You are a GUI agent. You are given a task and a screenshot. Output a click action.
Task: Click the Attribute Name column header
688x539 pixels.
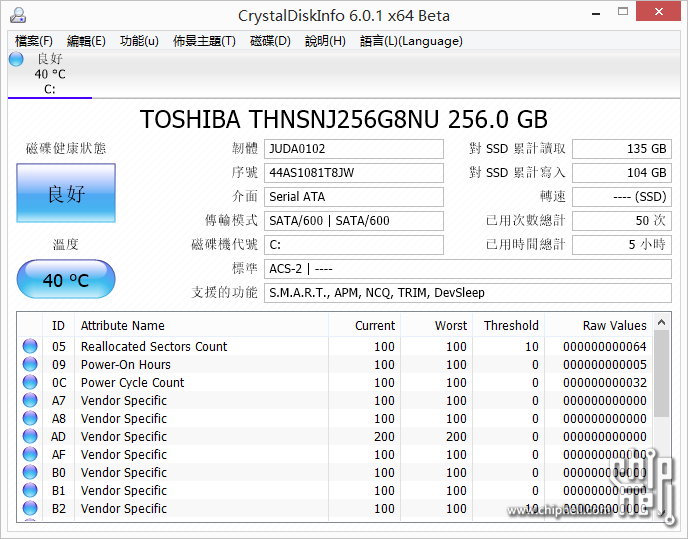(x=201, y=325)
